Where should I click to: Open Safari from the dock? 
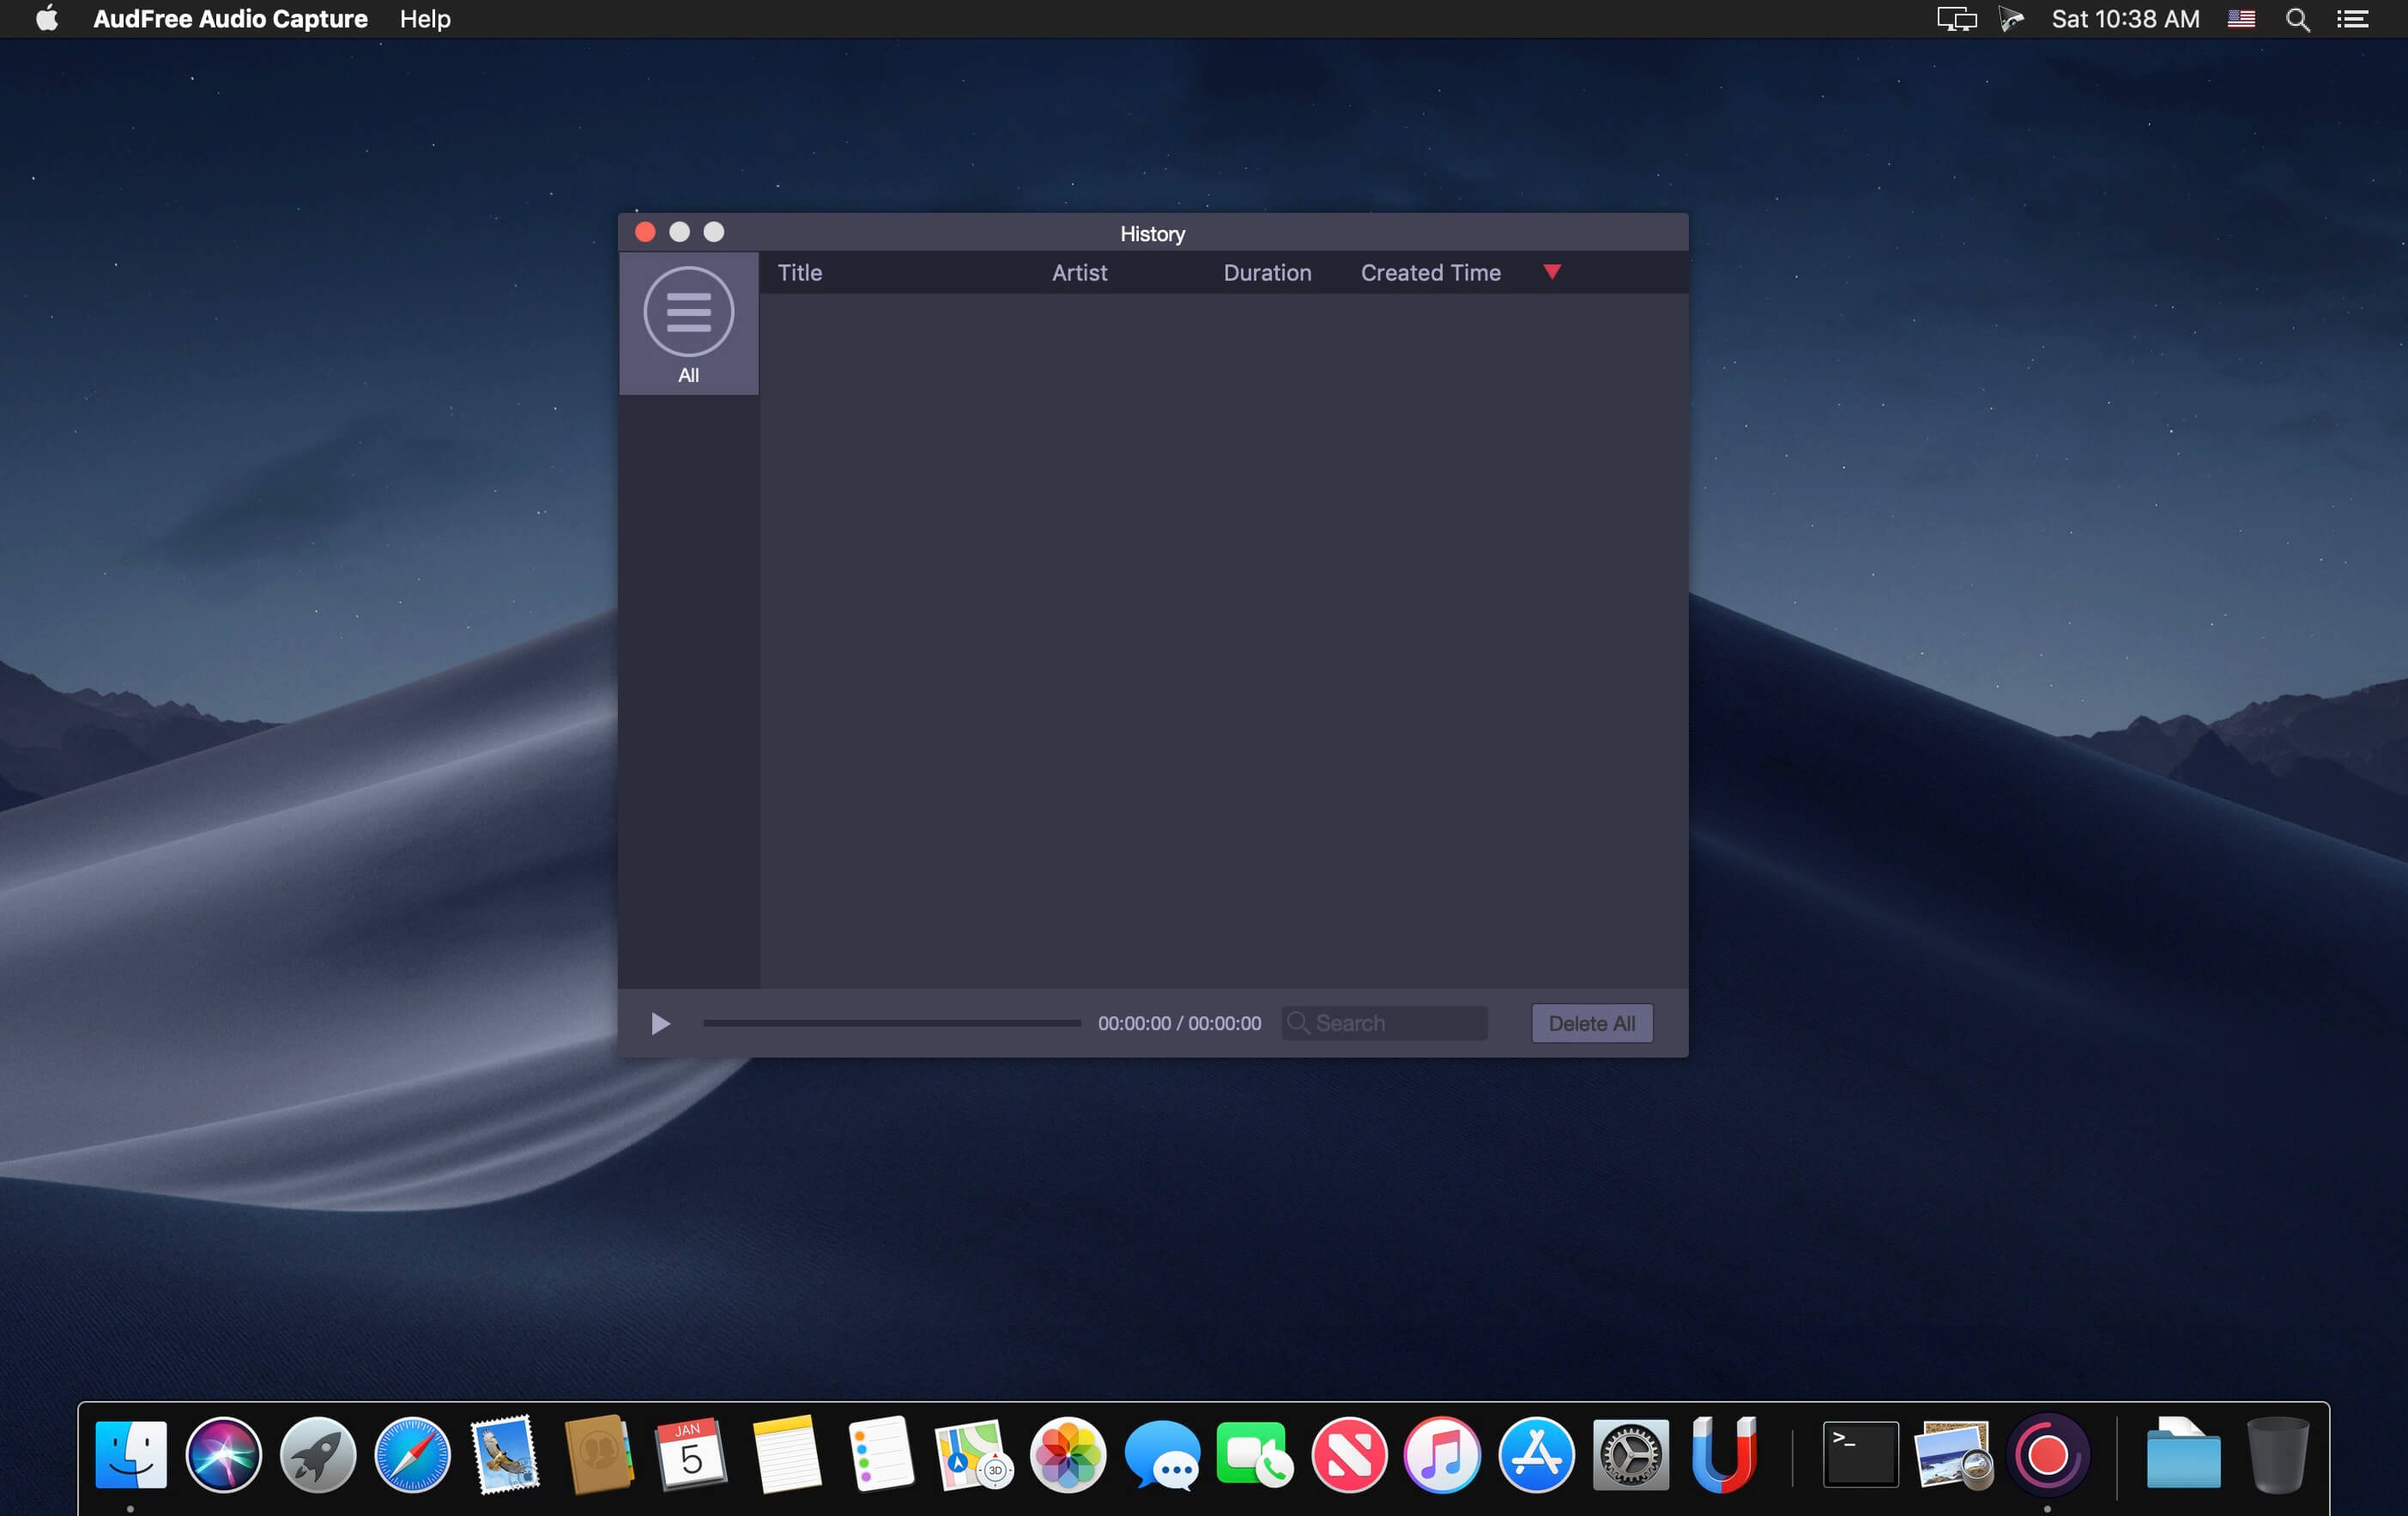pyautogui.click(x=412, y=1455)
